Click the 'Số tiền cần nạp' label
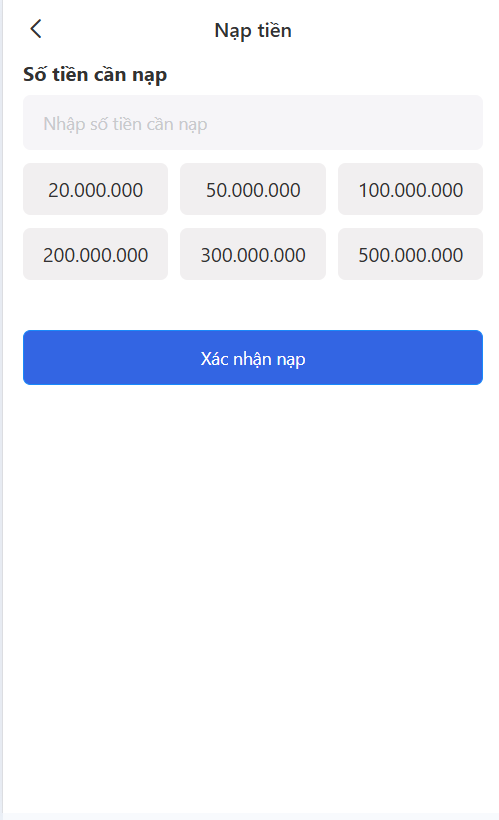499x820 pixels. tap(95, 75)
